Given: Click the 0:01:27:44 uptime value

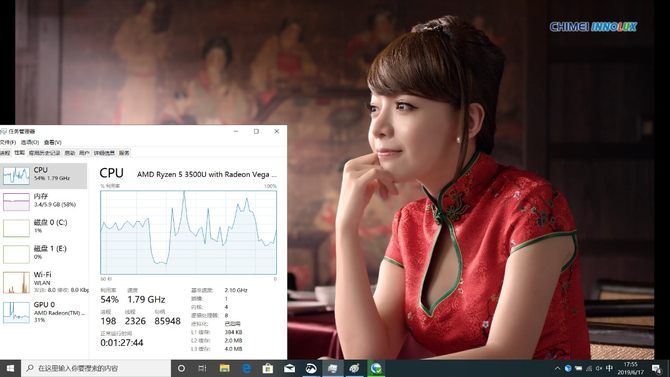Looking at the screenshot, I should 122,343.
